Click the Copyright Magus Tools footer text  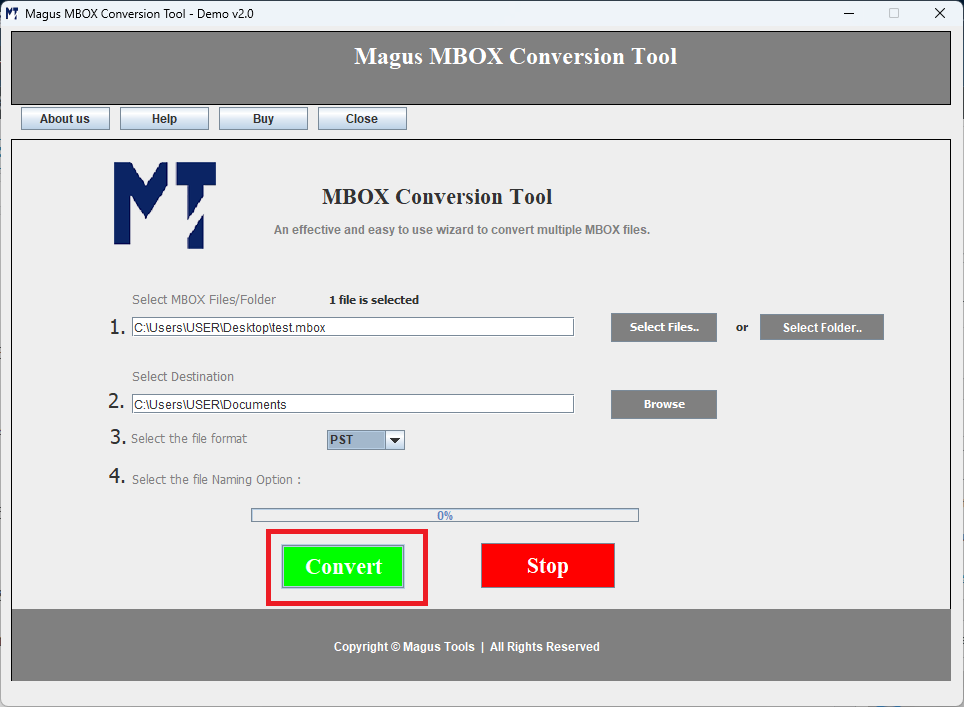[467, 647]
